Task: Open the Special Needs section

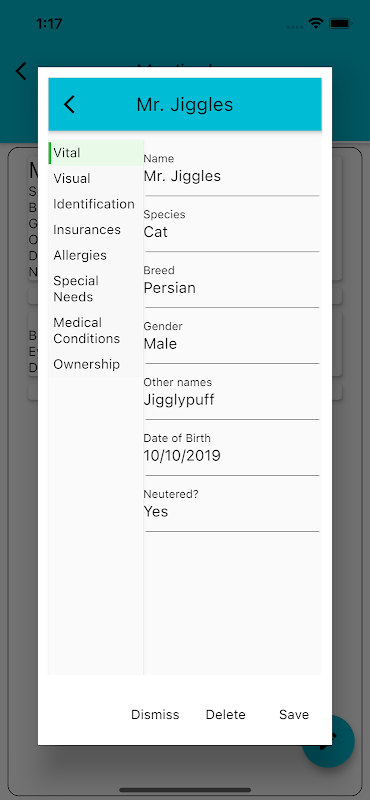Action: point(96,289)
